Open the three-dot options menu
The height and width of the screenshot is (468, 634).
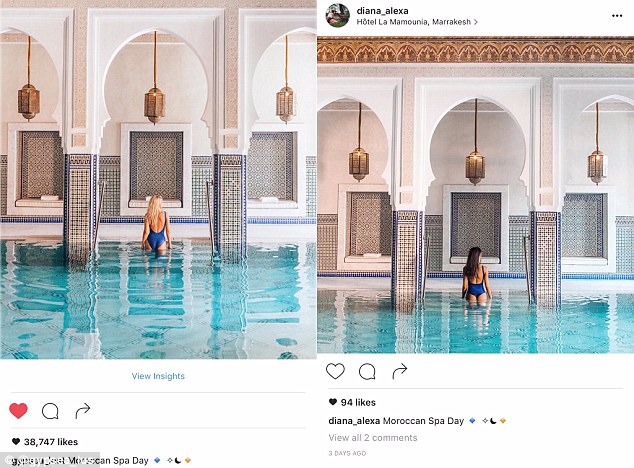[617, 16]
